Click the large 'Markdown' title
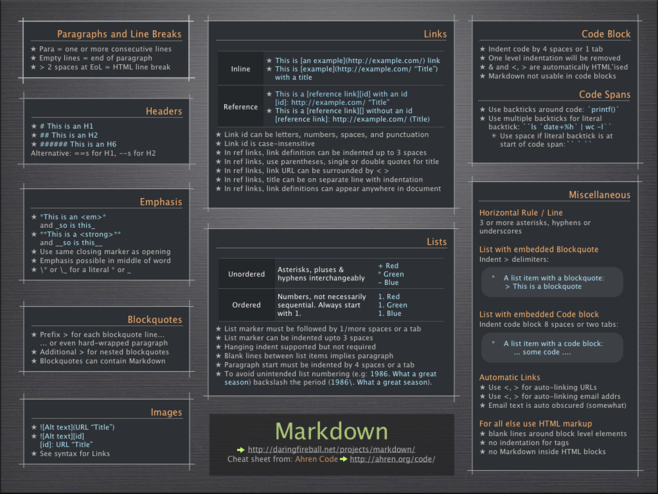The width and height of the screenshot is (658, 494). 331,431
